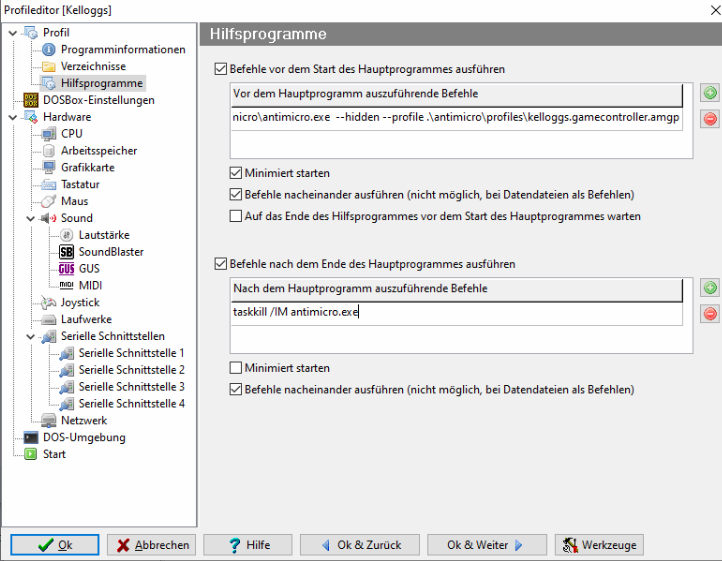Select the GUS icon in the tree

pos(67,269)
